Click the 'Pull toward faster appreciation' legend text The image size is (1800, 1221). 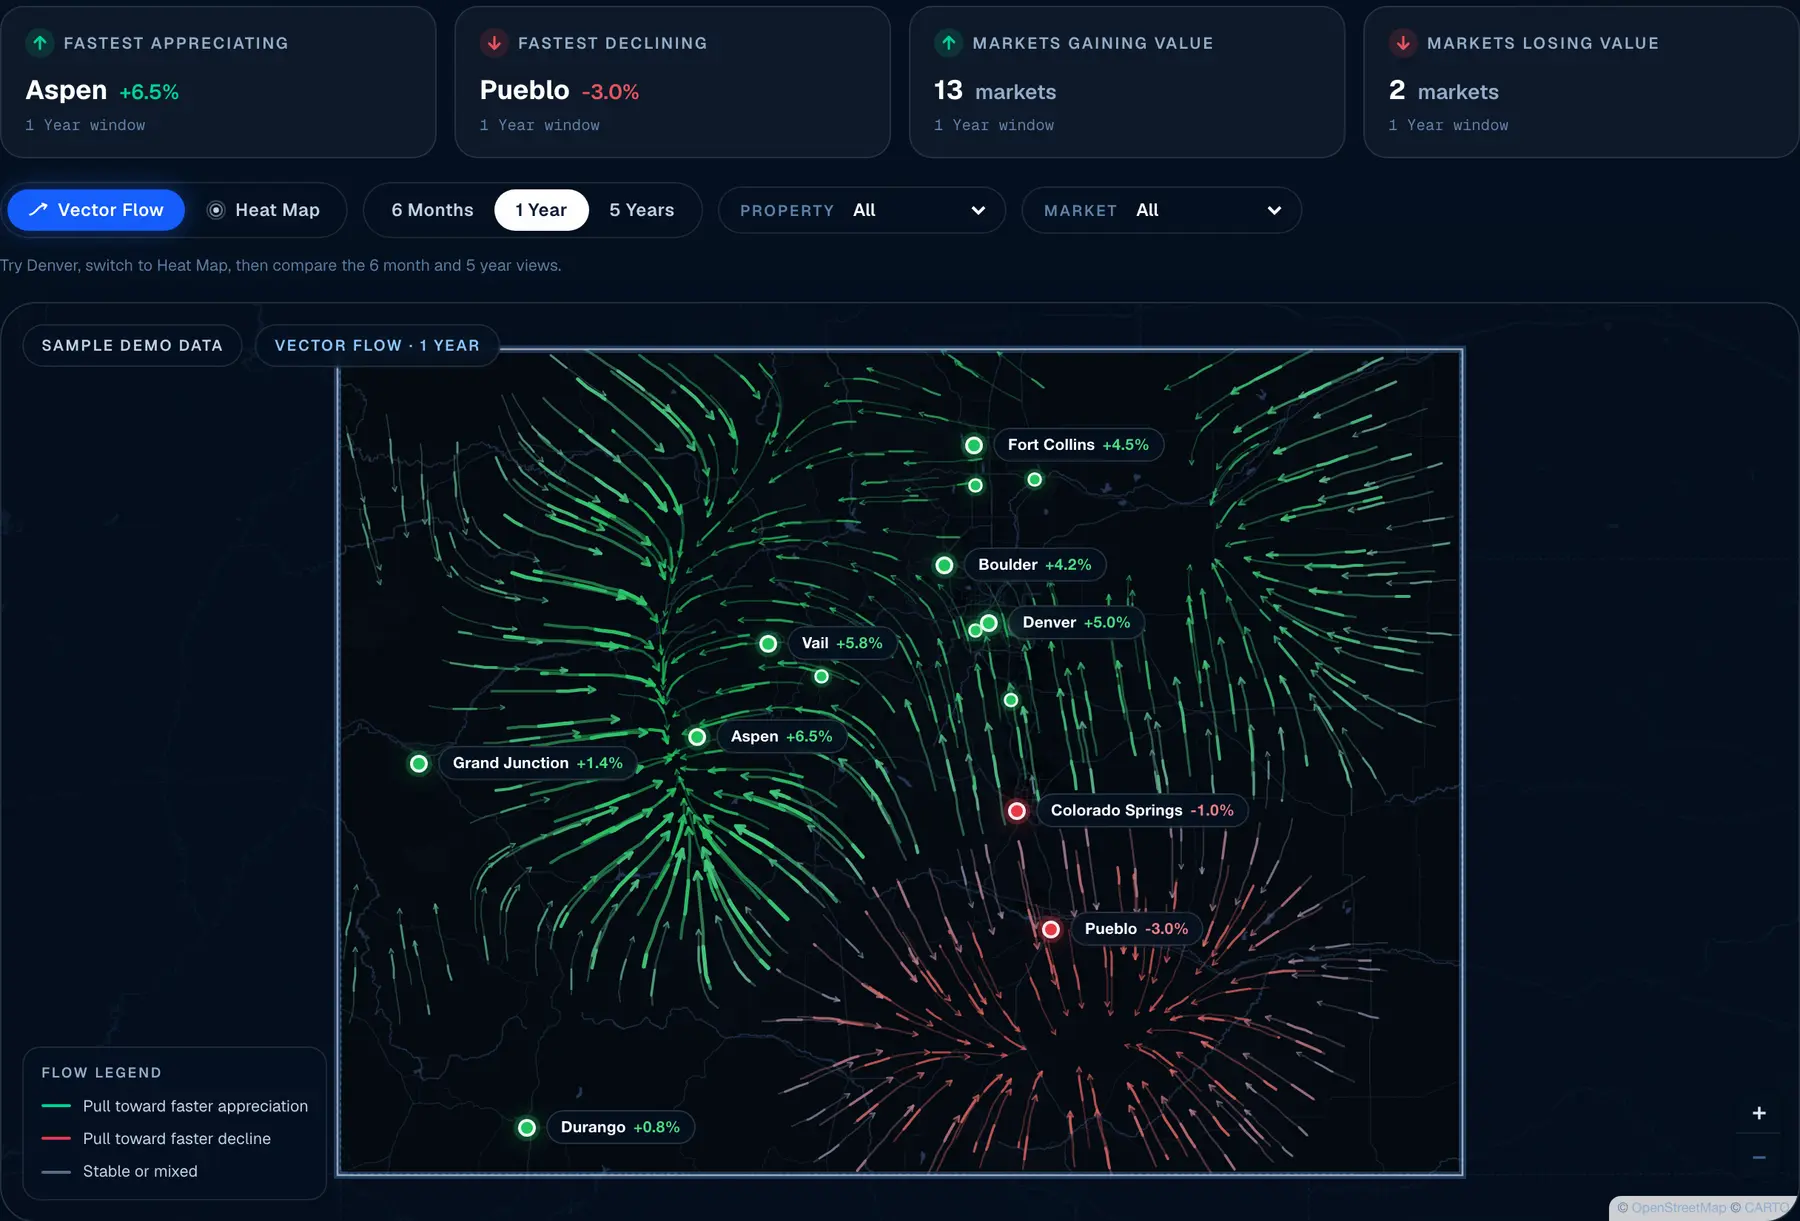click(x=195, y=1106)
